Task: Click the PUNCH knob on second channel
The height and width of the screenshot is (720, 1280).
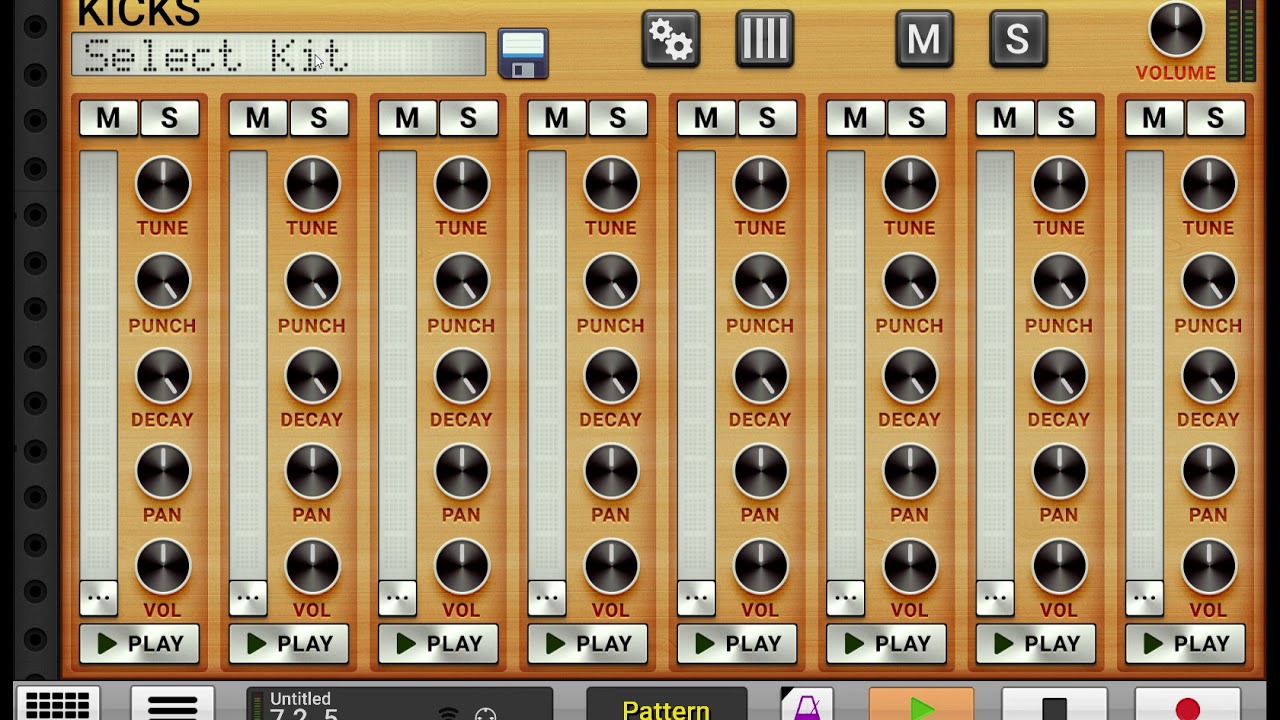Action: click(x=312, y=282)
